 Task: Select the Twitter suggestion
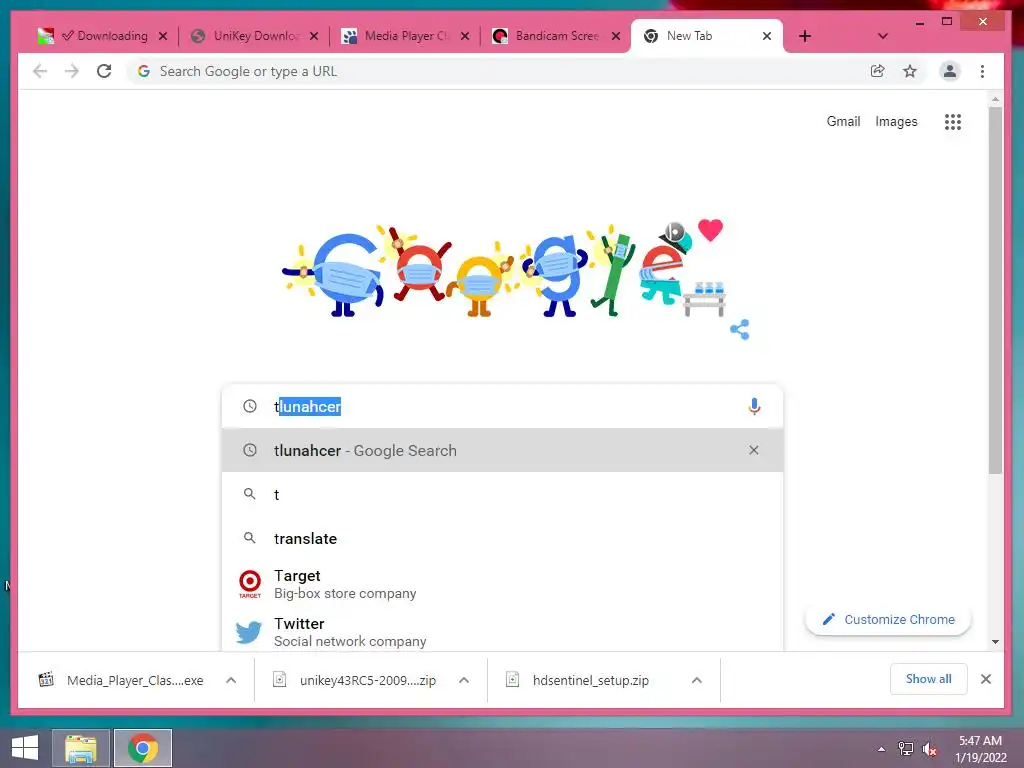[502, 632]
